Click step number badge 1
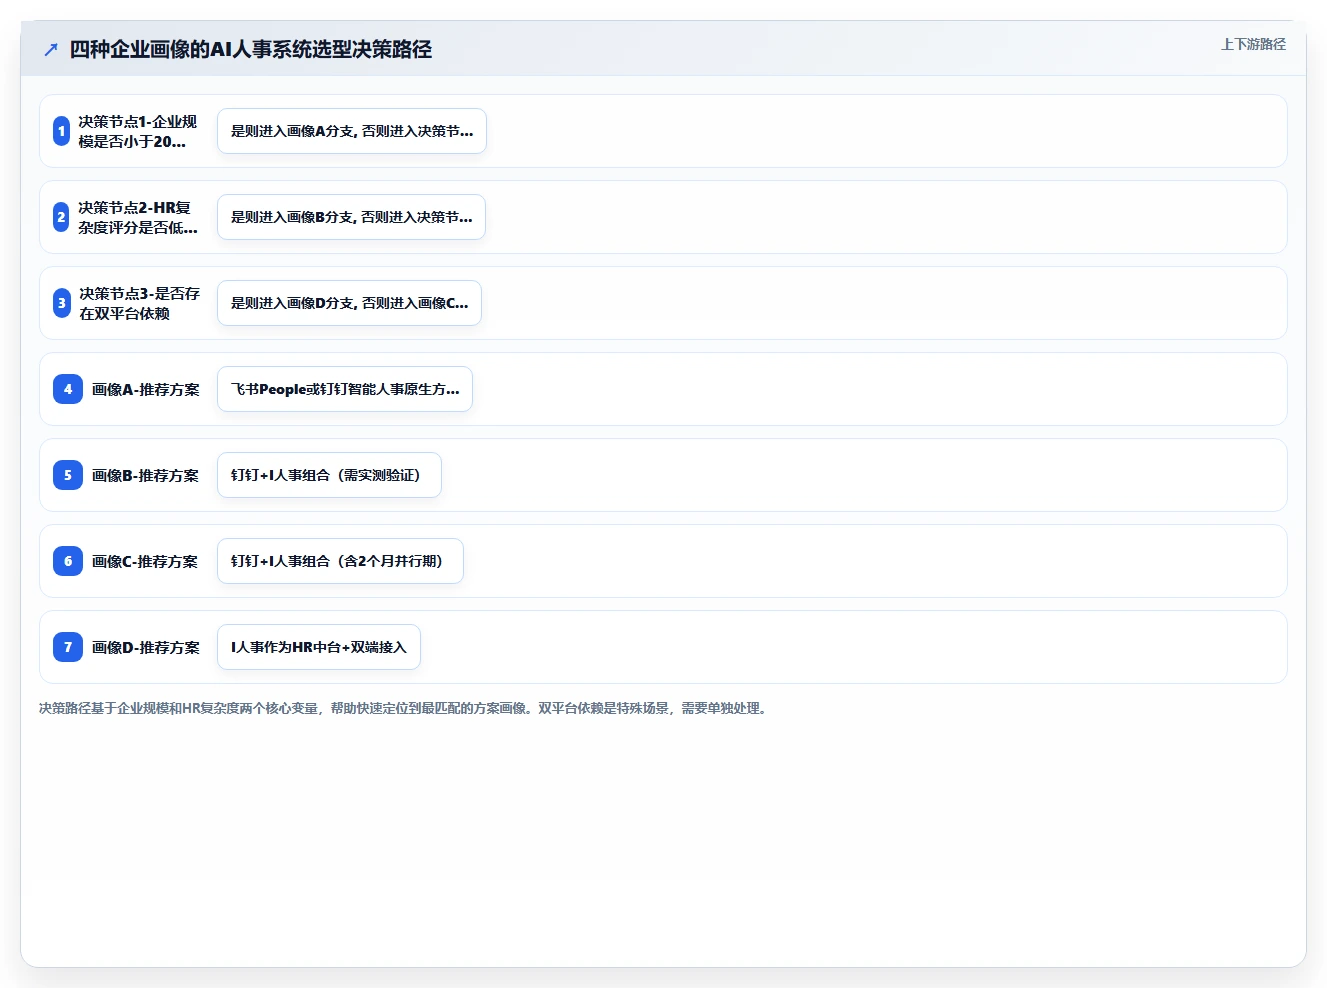1327x988 pixels. point(61,131)
